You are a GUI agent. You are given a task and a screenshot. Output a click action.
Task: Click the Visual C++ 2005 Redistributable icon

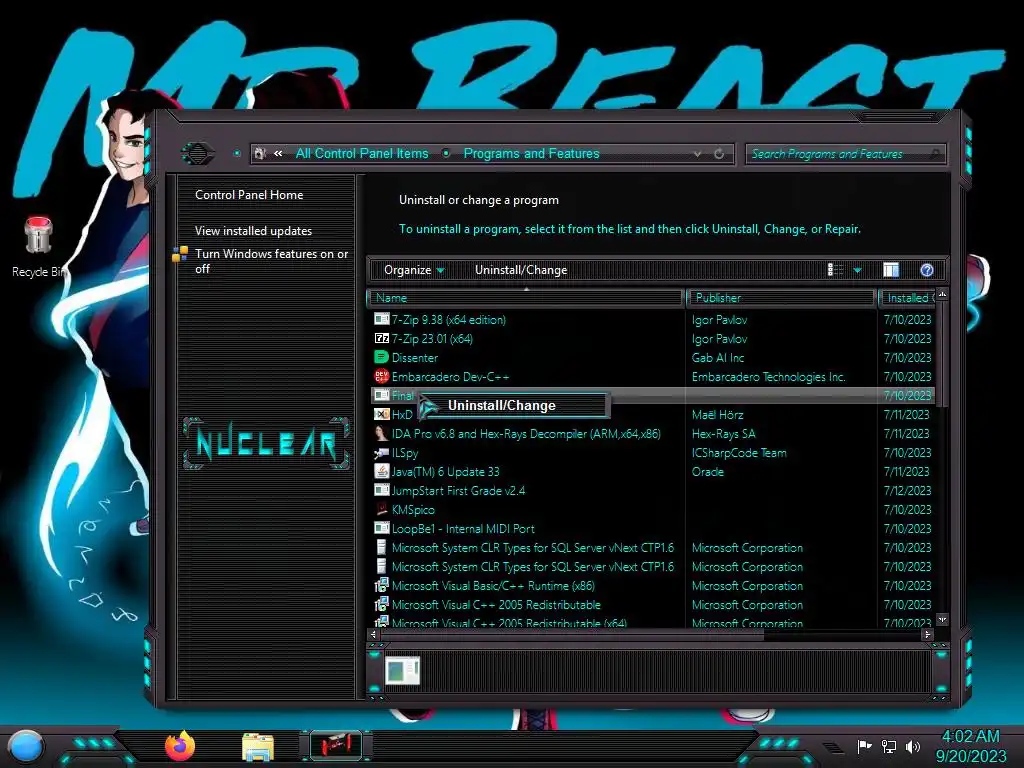point(381,605)
